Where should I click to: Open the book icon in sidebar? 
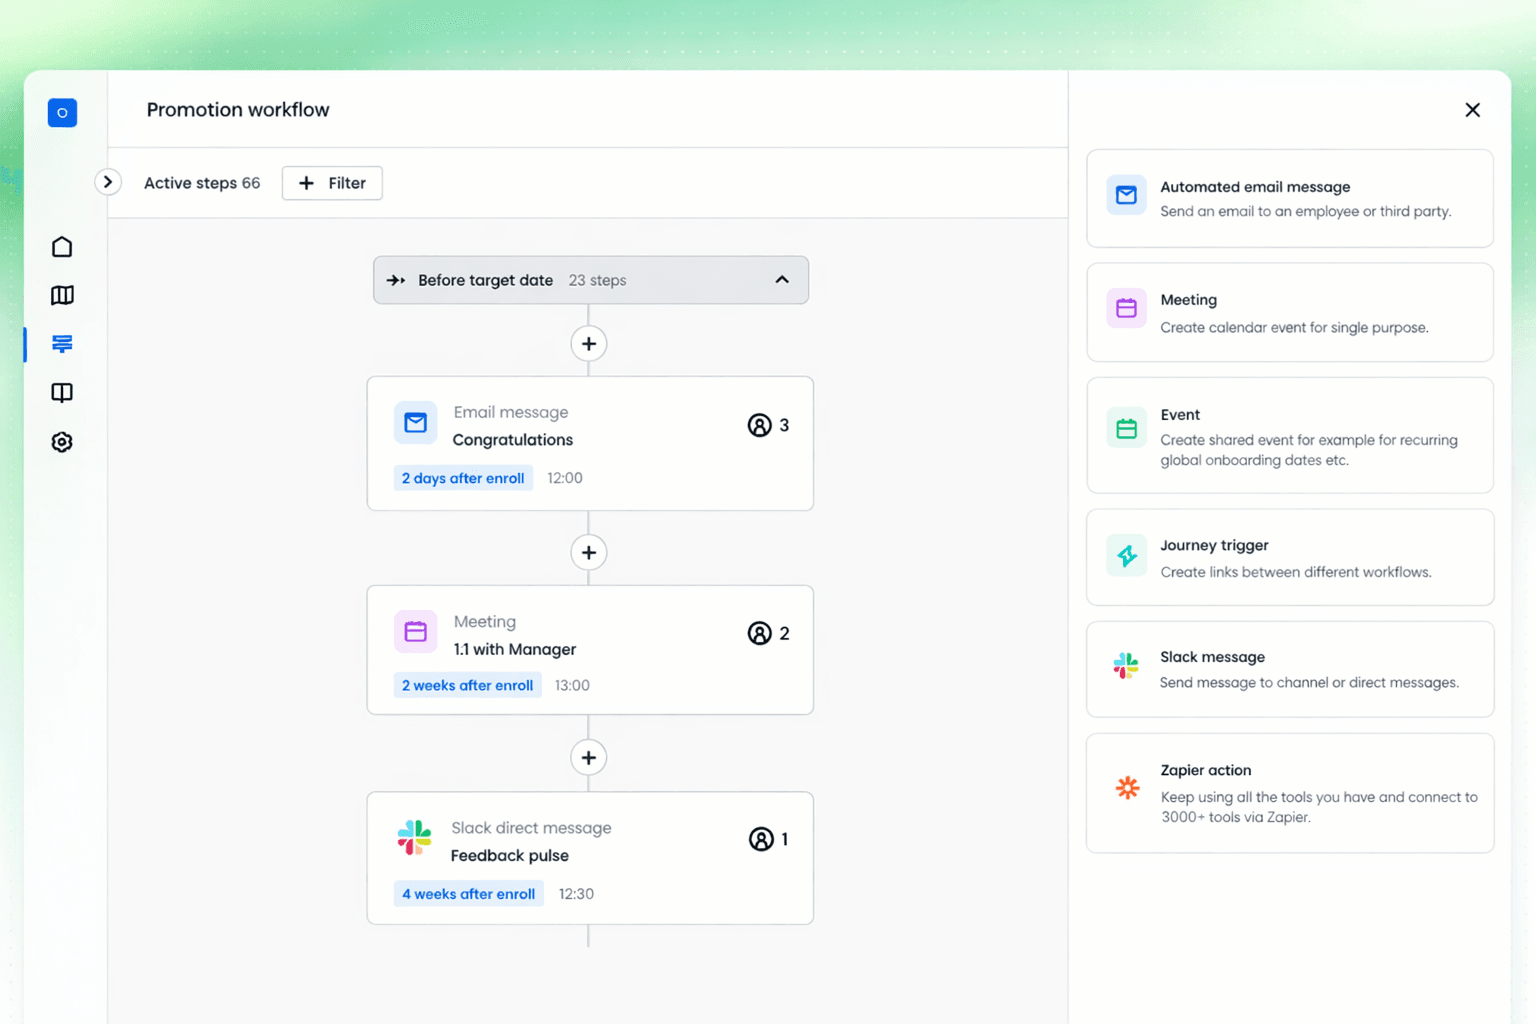coord(62,393)
